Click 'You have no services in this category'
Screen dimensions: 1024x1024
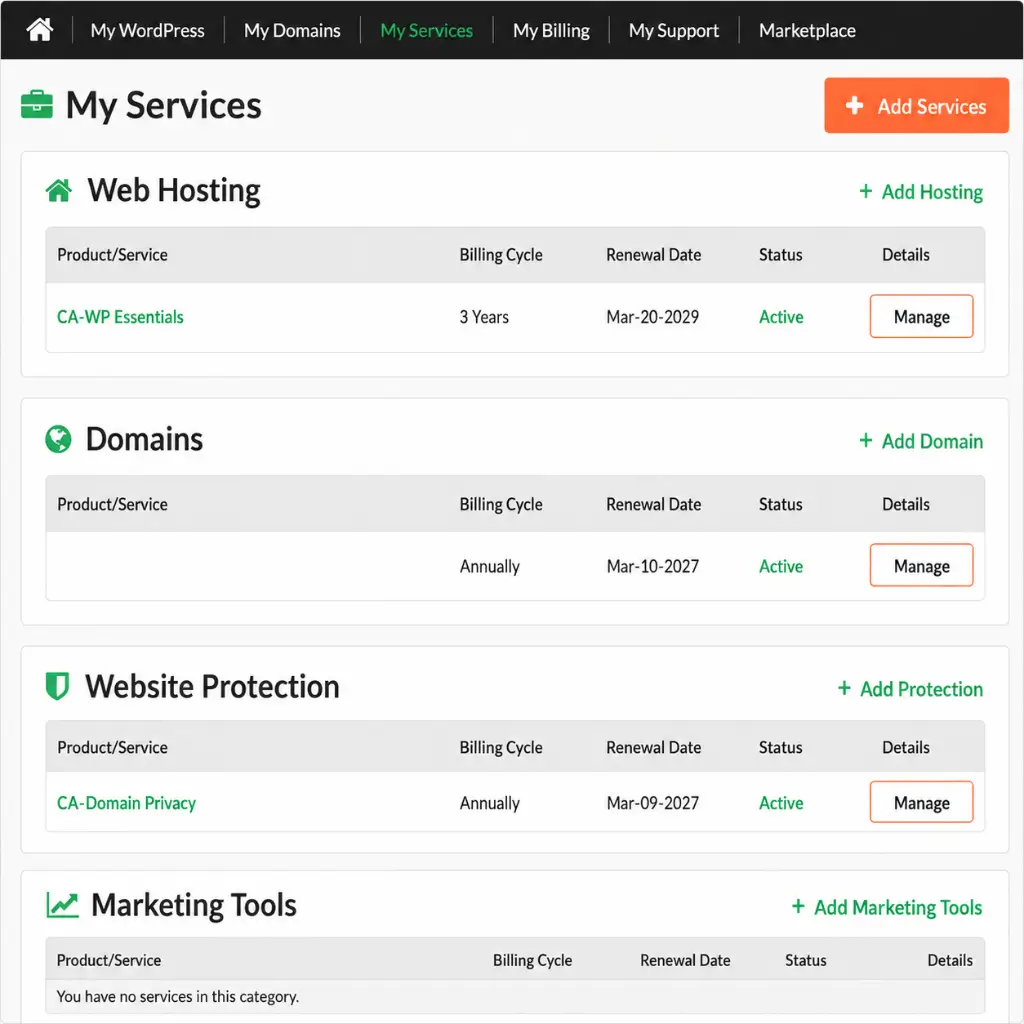pyautogui.click(x=178, y=997)
